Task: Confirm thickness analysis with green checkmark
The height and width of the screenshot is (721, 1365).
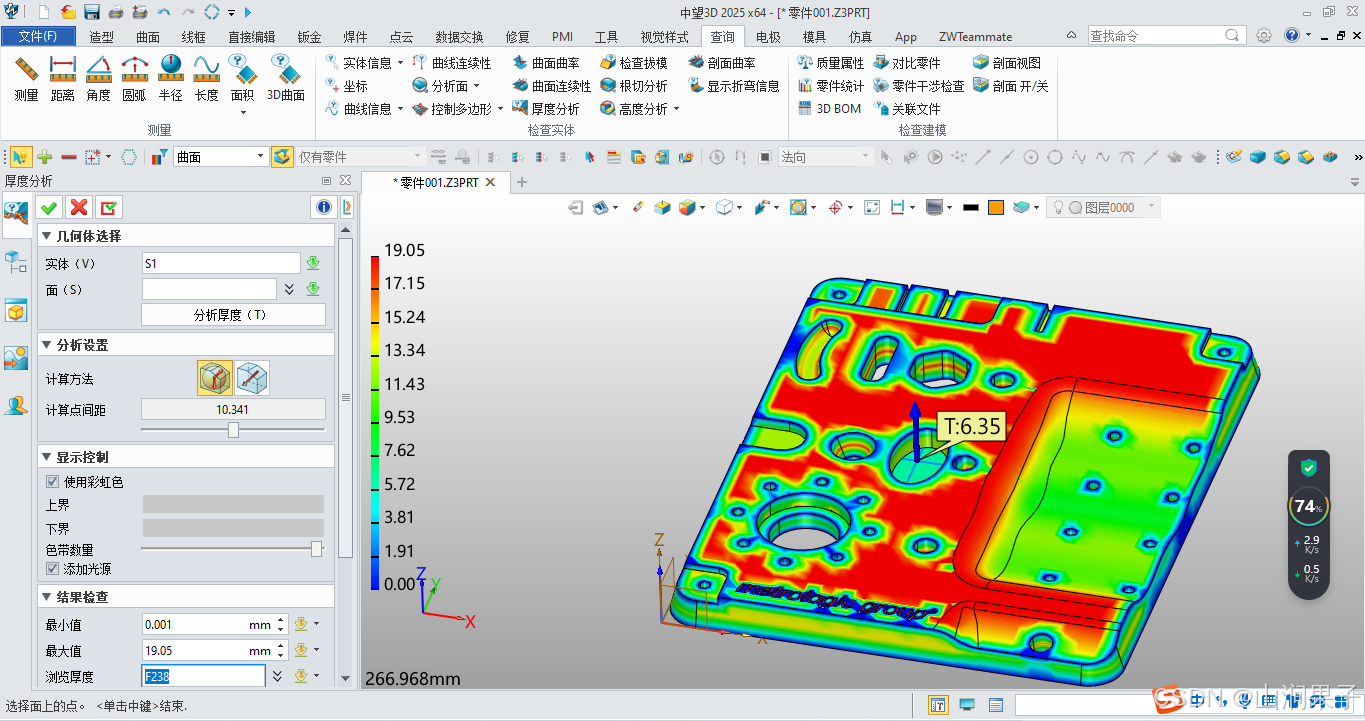Action: click(x=49, y=207)
